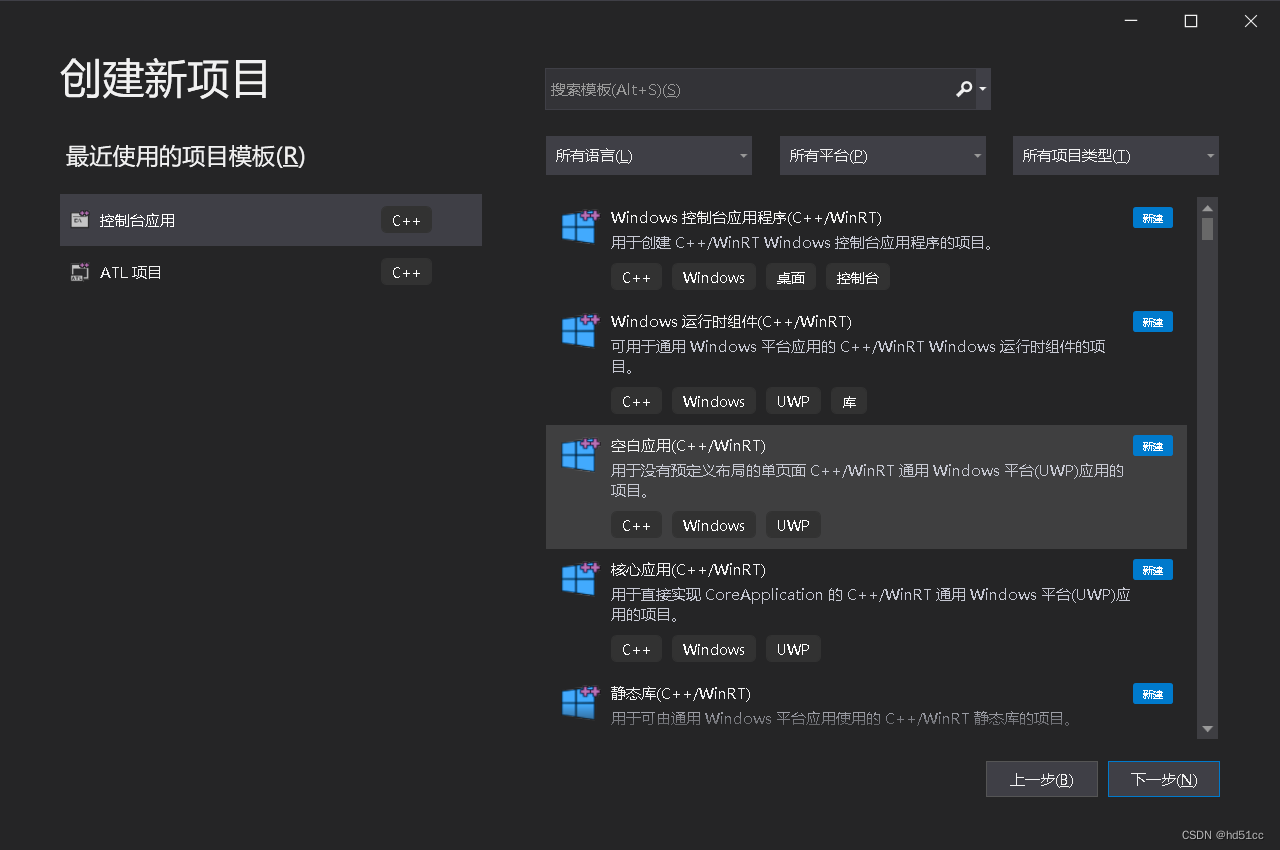Viewport: 1280px width, 850px height.
Task: Open the search box dropdown arrow
Action: (983, 89)
